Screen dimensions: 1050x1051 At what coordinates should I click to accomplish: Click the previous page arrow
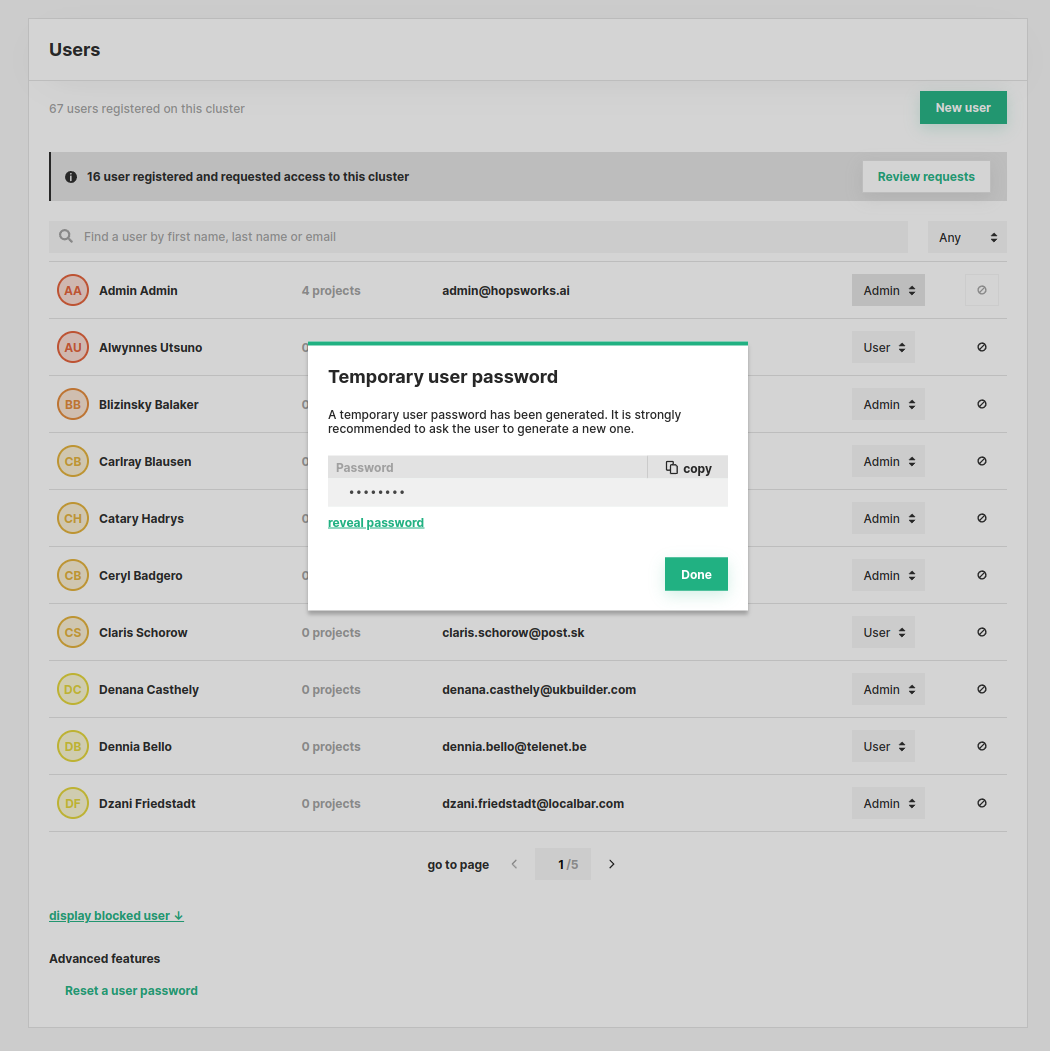coord(515,864)
